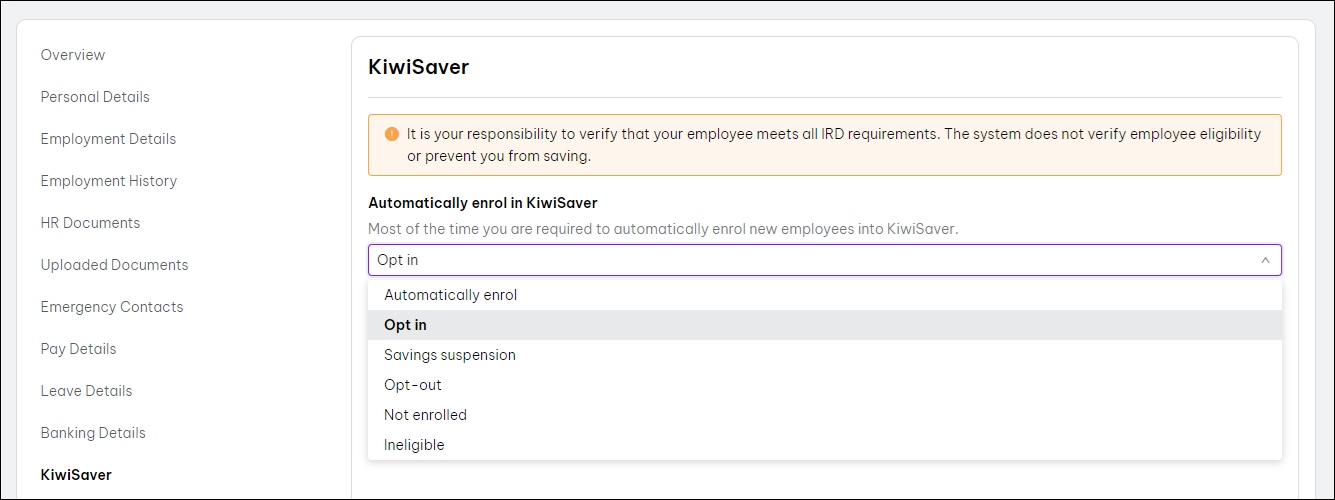Show Leave Details page
Viewport: 1335px width, 500px height.
point(86,391)
